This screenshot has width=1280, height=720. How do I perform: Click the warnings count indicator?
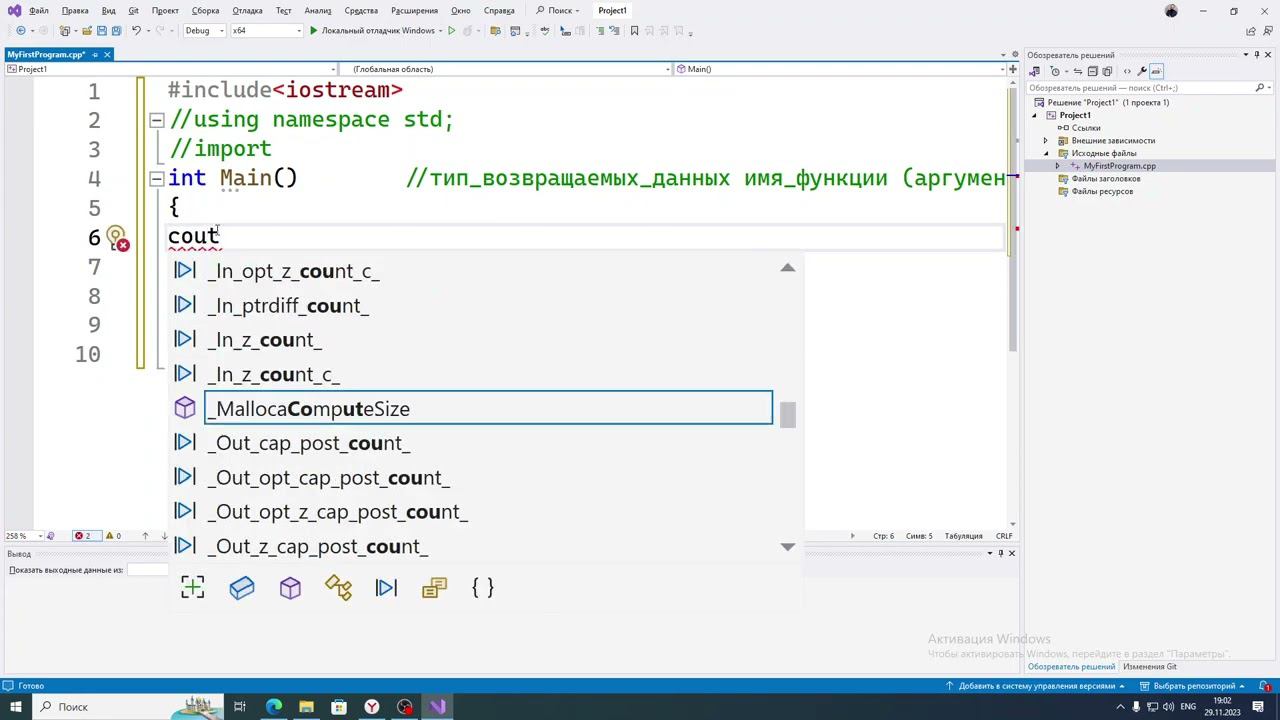coord(113,536)
